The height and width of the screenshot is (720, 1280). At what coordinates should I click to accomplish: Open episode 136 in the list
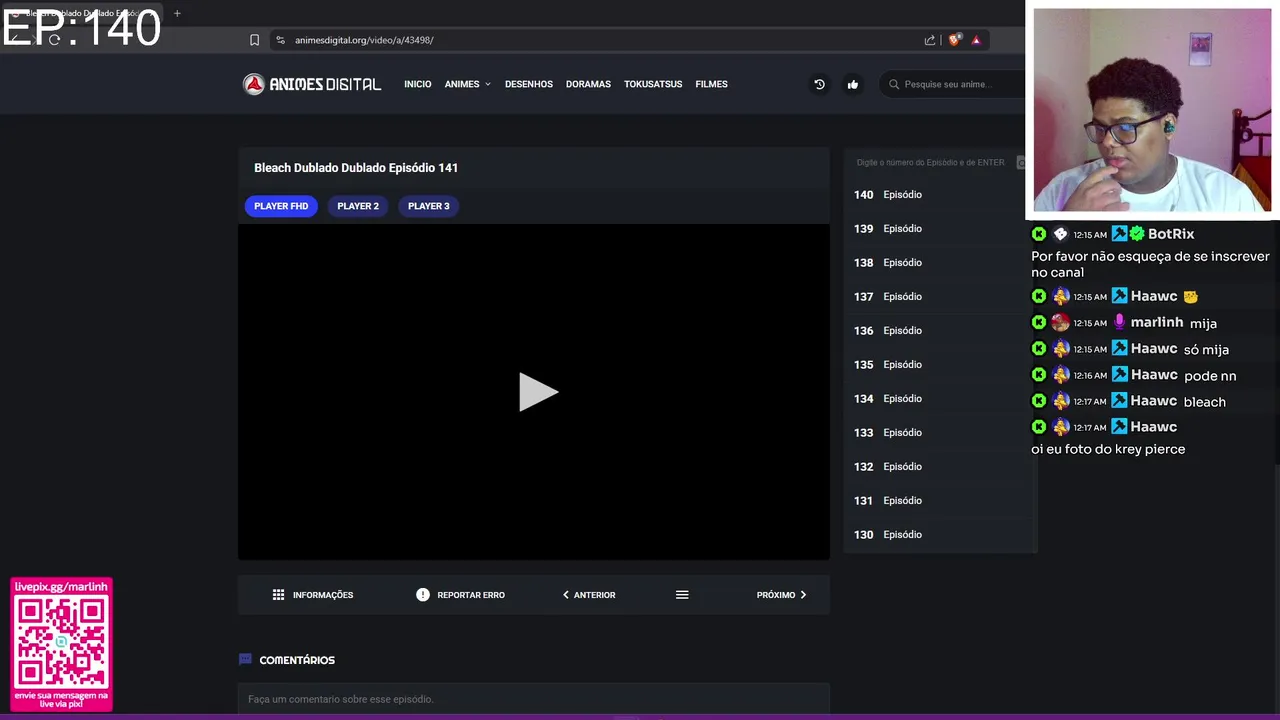(x=938, y=331)
